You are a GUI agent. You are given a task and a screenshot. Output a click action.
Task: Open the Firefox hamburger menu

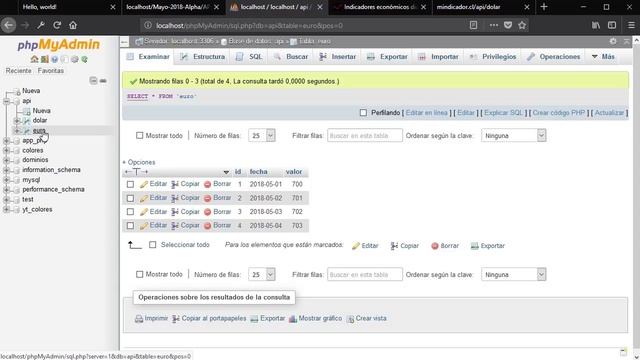631,25
